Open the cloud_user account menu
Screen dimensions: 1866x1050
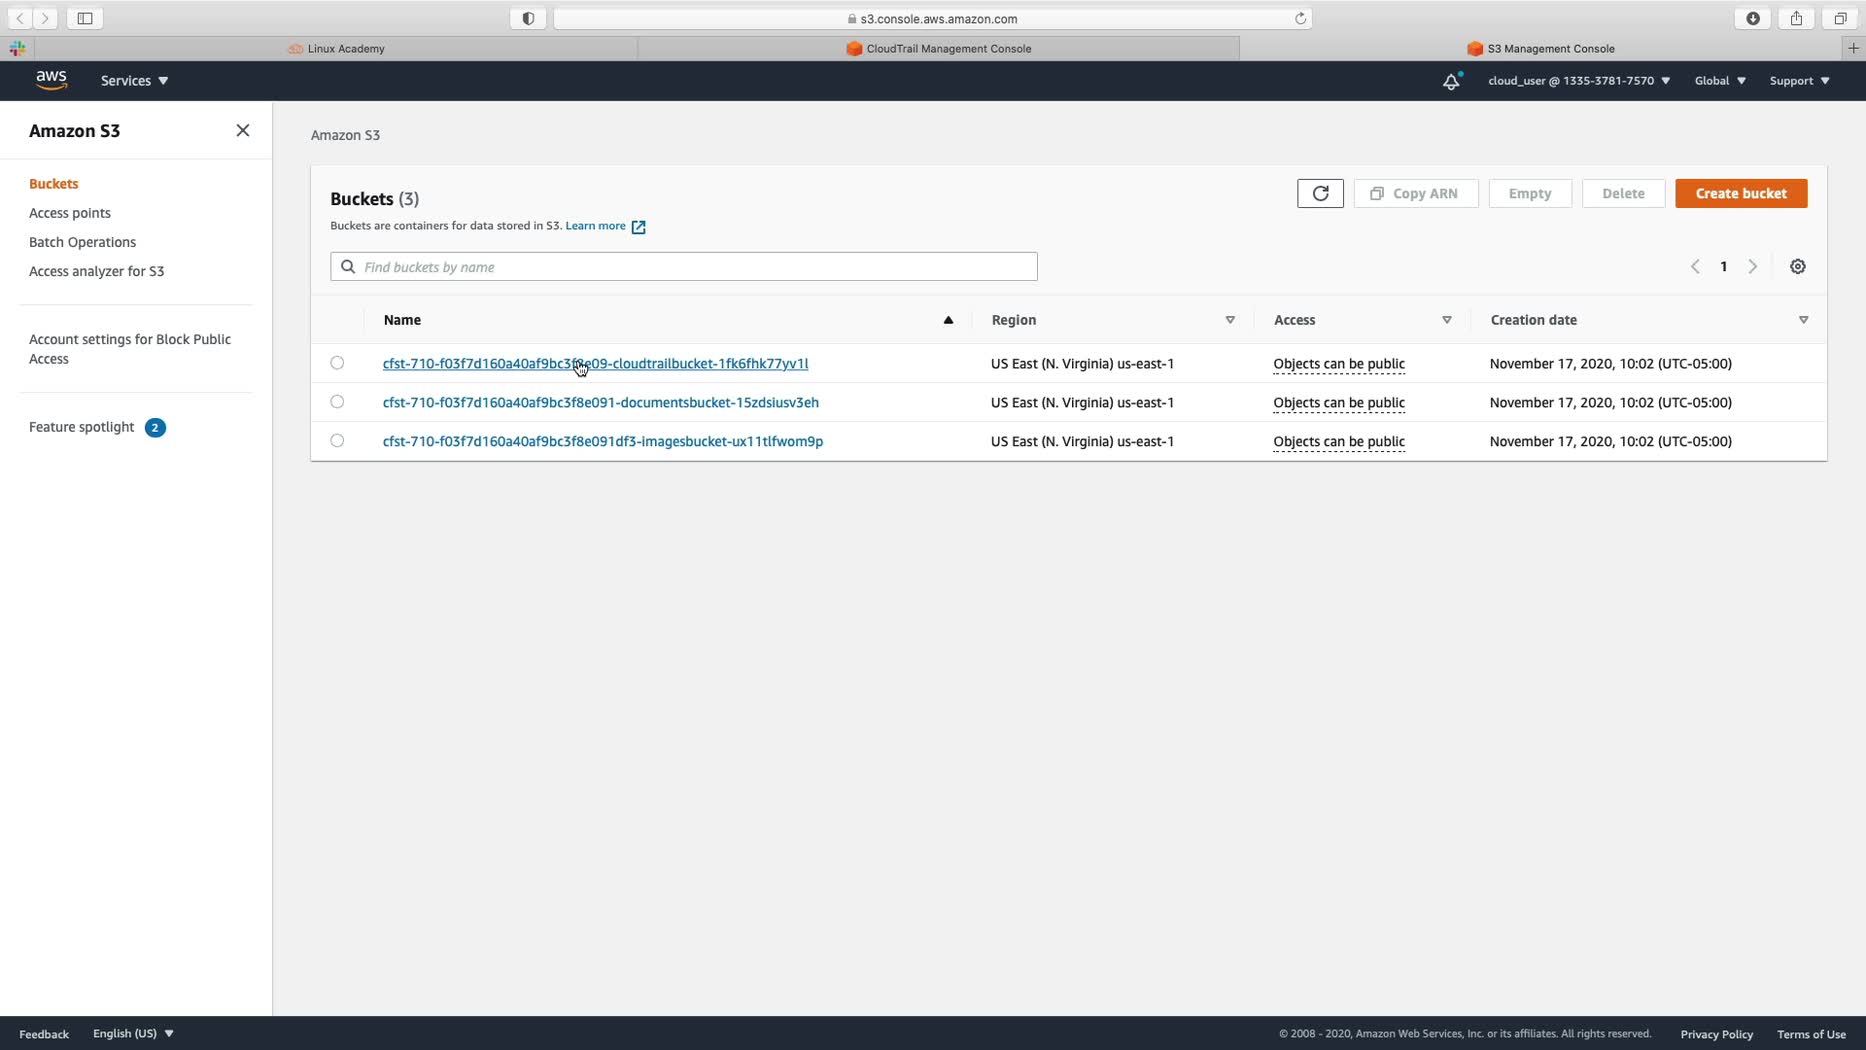[x=1579, y=81]
